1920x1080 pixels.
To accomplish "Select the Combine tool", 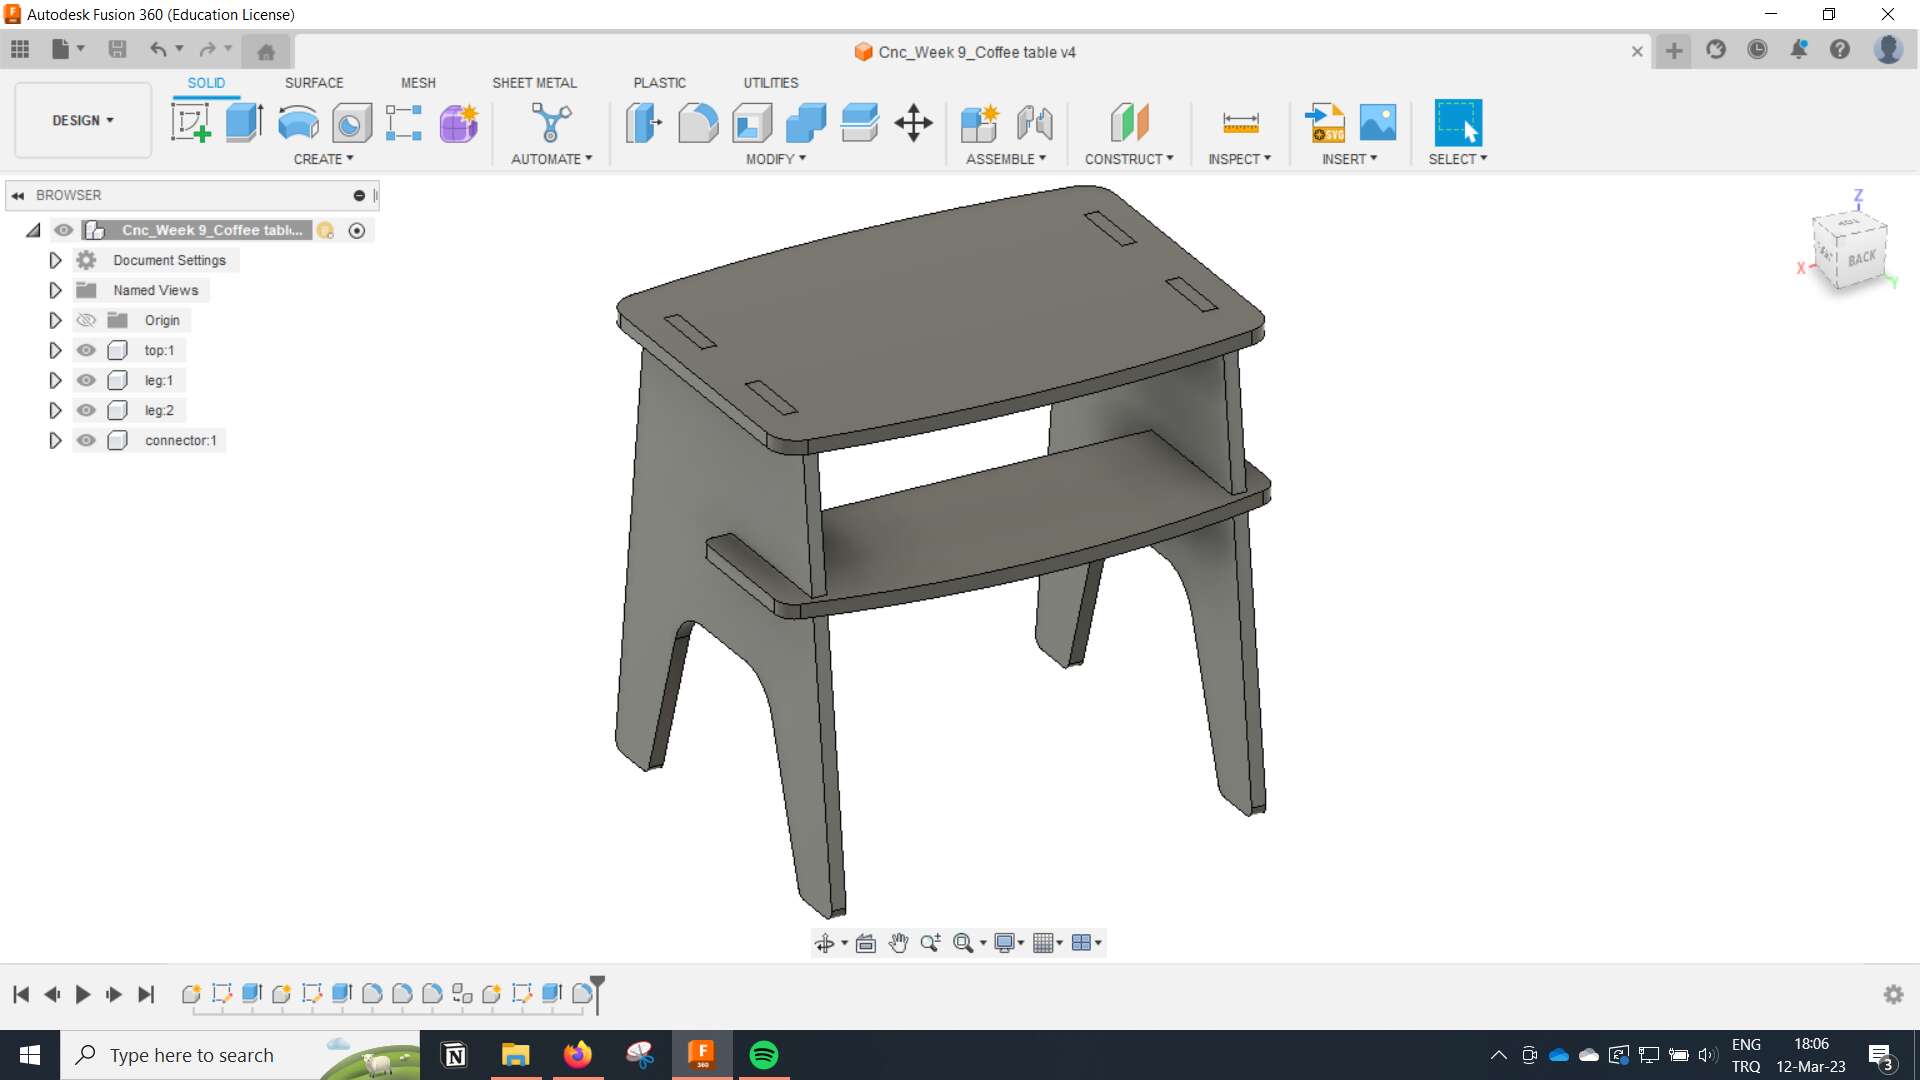I will 806,123.
